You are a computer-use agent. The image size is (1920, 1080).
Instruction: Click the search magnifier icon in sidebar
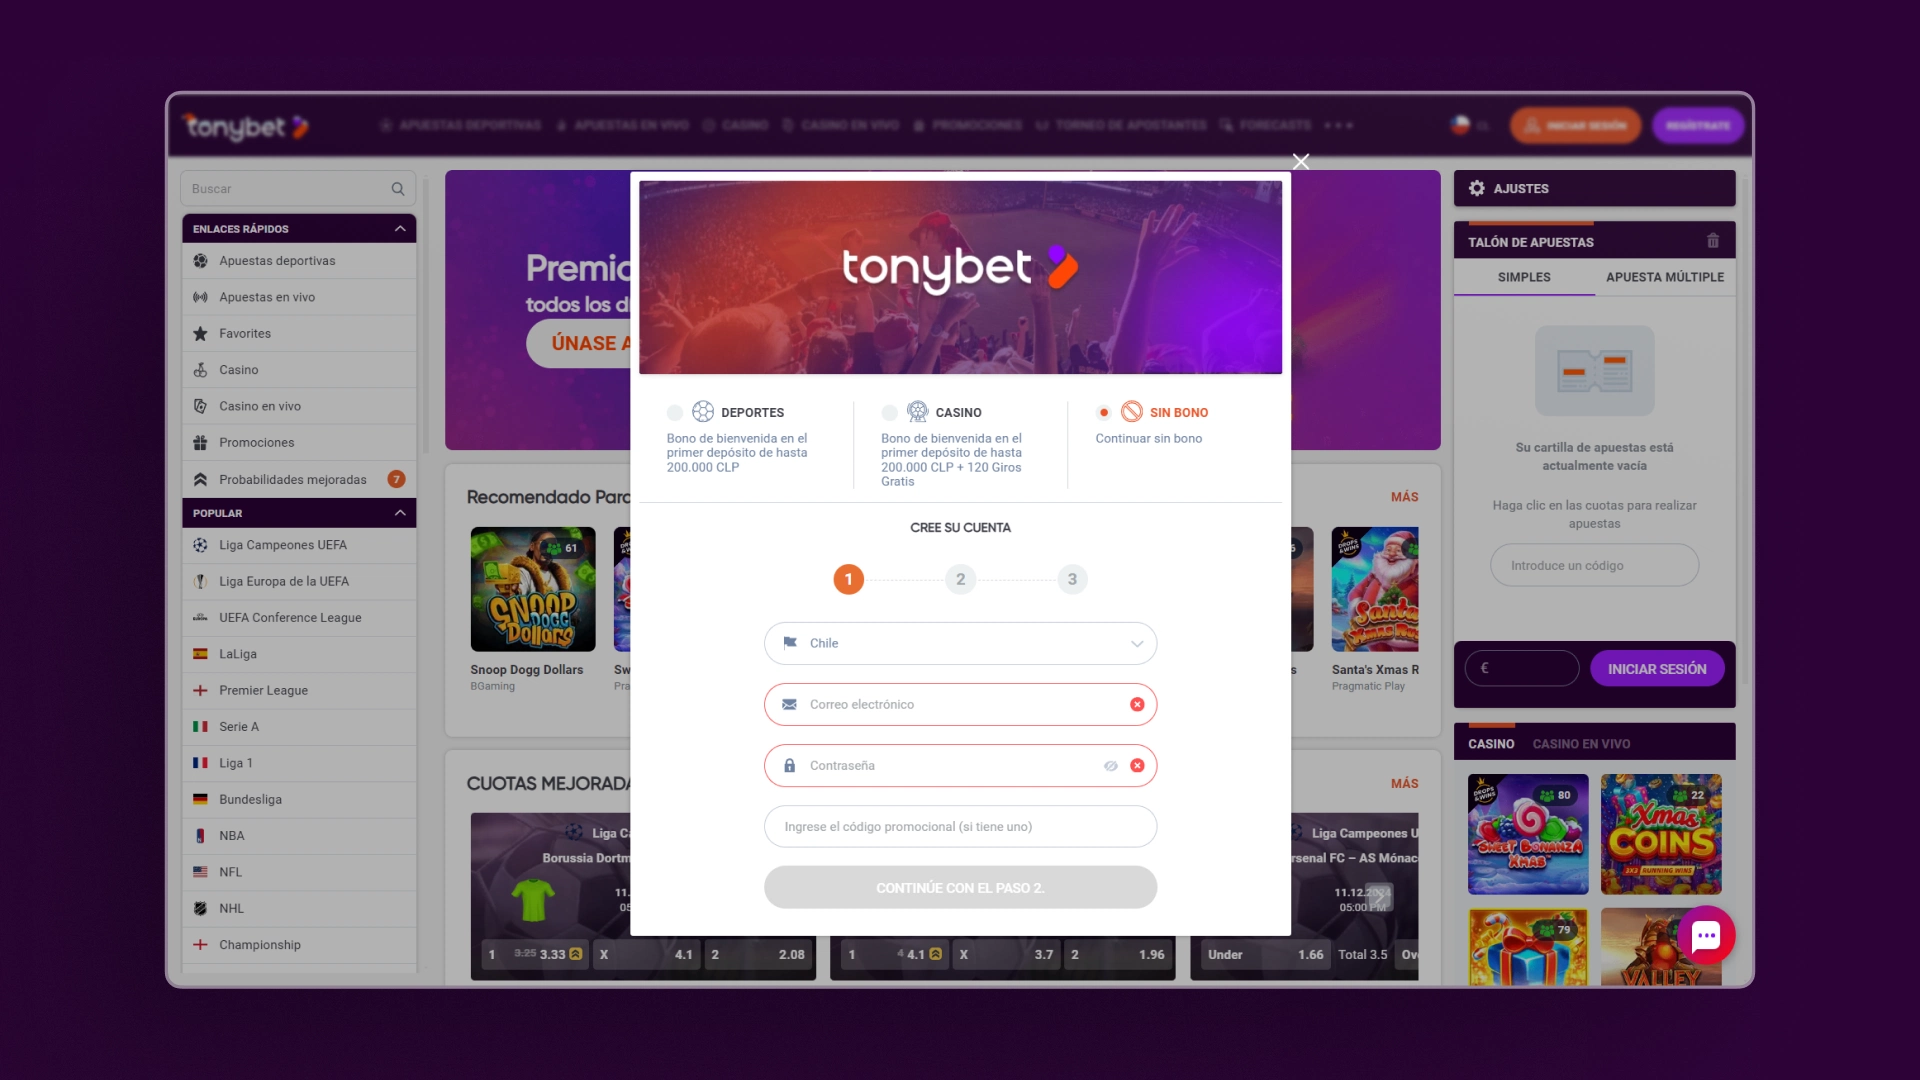click(x=398, y=189)
